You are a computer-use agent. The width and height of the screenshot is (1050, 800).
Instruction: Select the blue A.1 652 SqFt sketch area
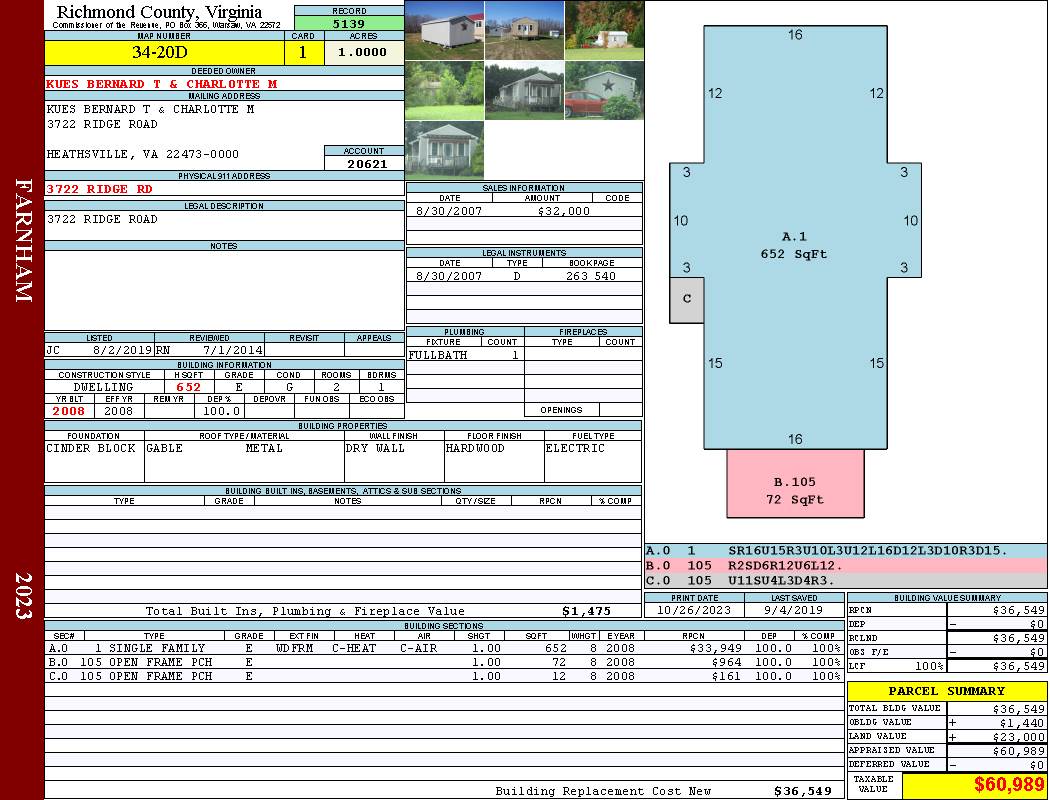[794, 245]
